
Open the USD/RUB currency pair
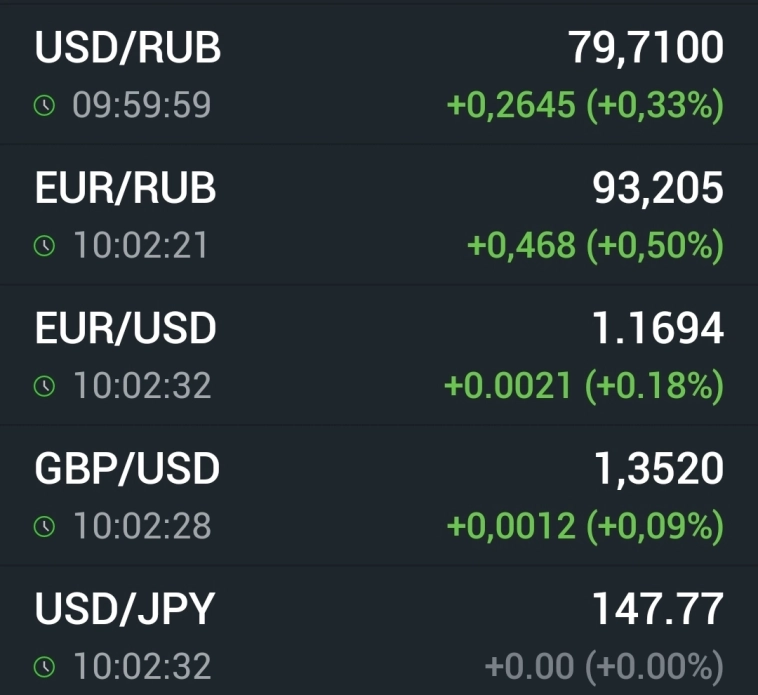[x=128, y=48]
